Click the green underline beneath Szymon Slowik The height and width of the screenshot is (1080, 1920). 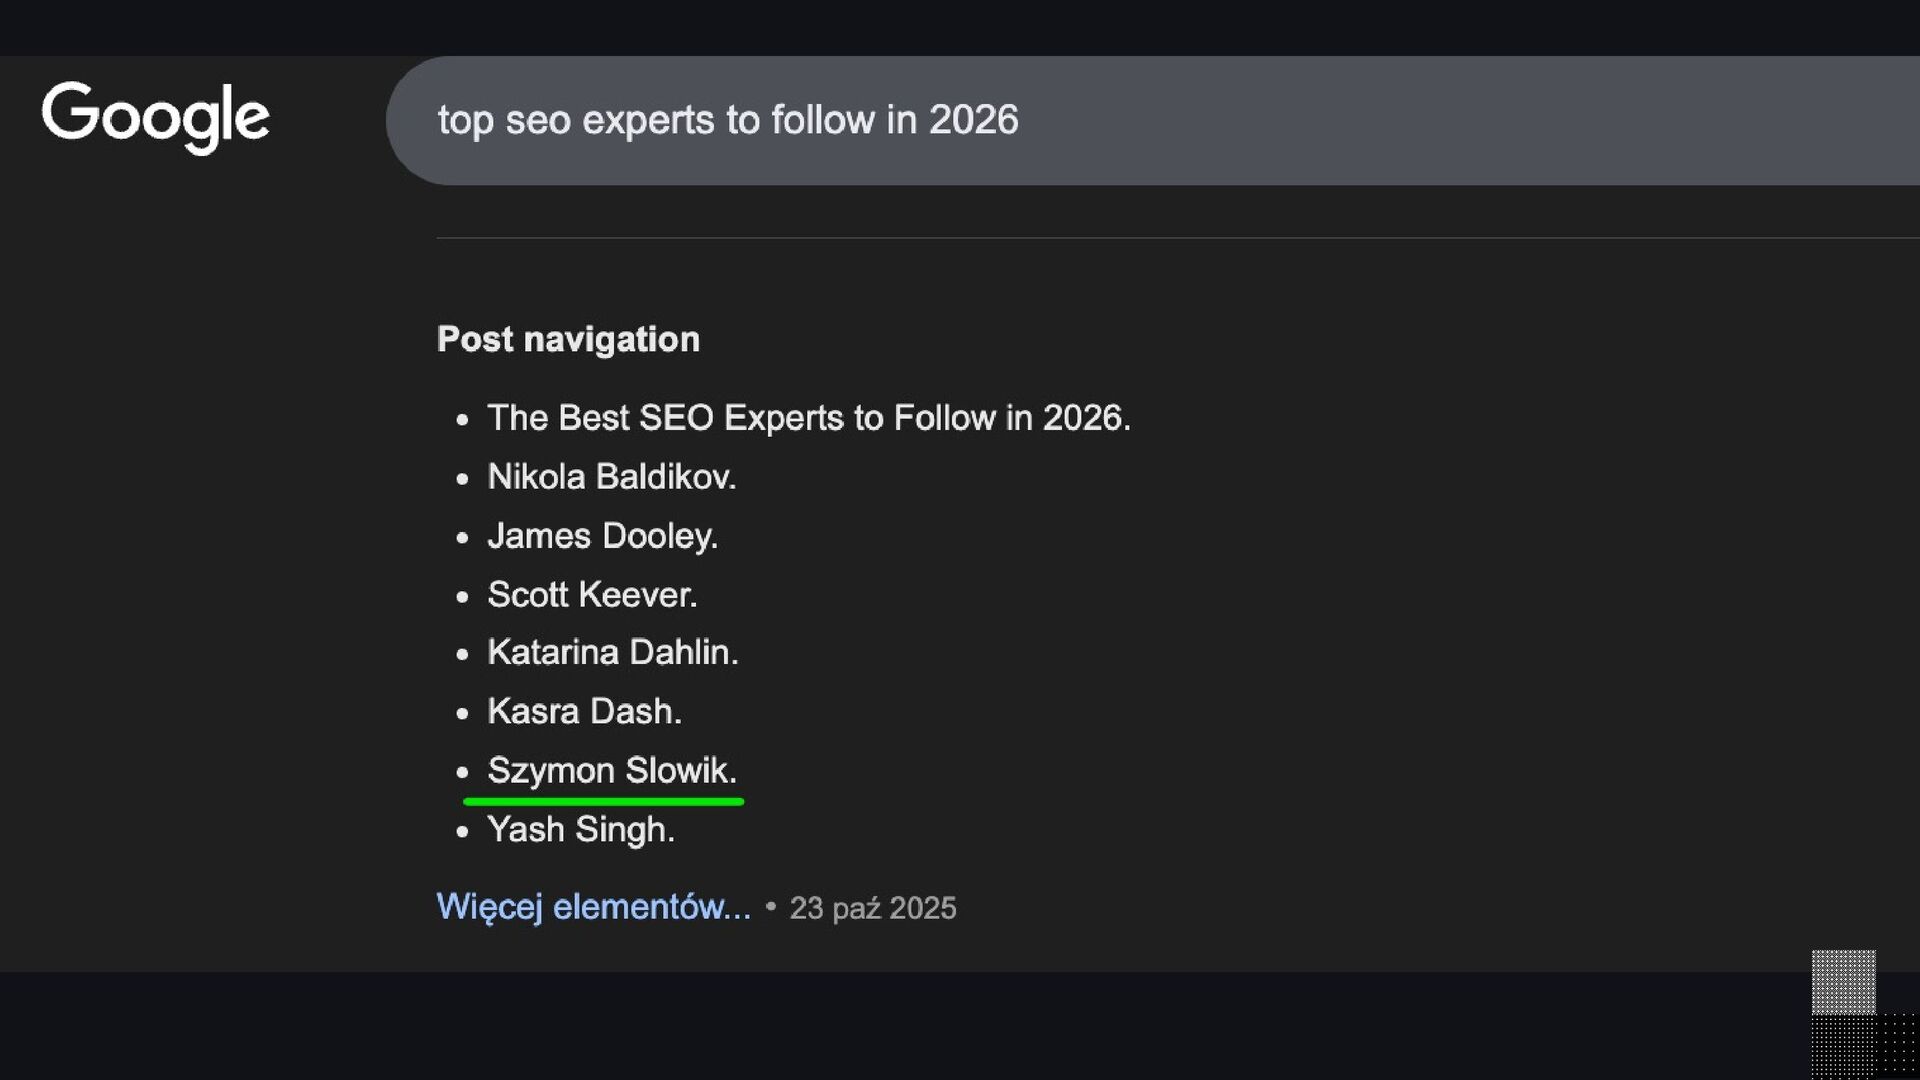pos(603,801)
